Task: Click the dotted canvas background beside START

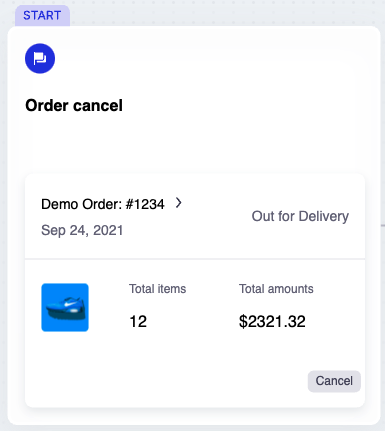Action: [x=227, y=13]
